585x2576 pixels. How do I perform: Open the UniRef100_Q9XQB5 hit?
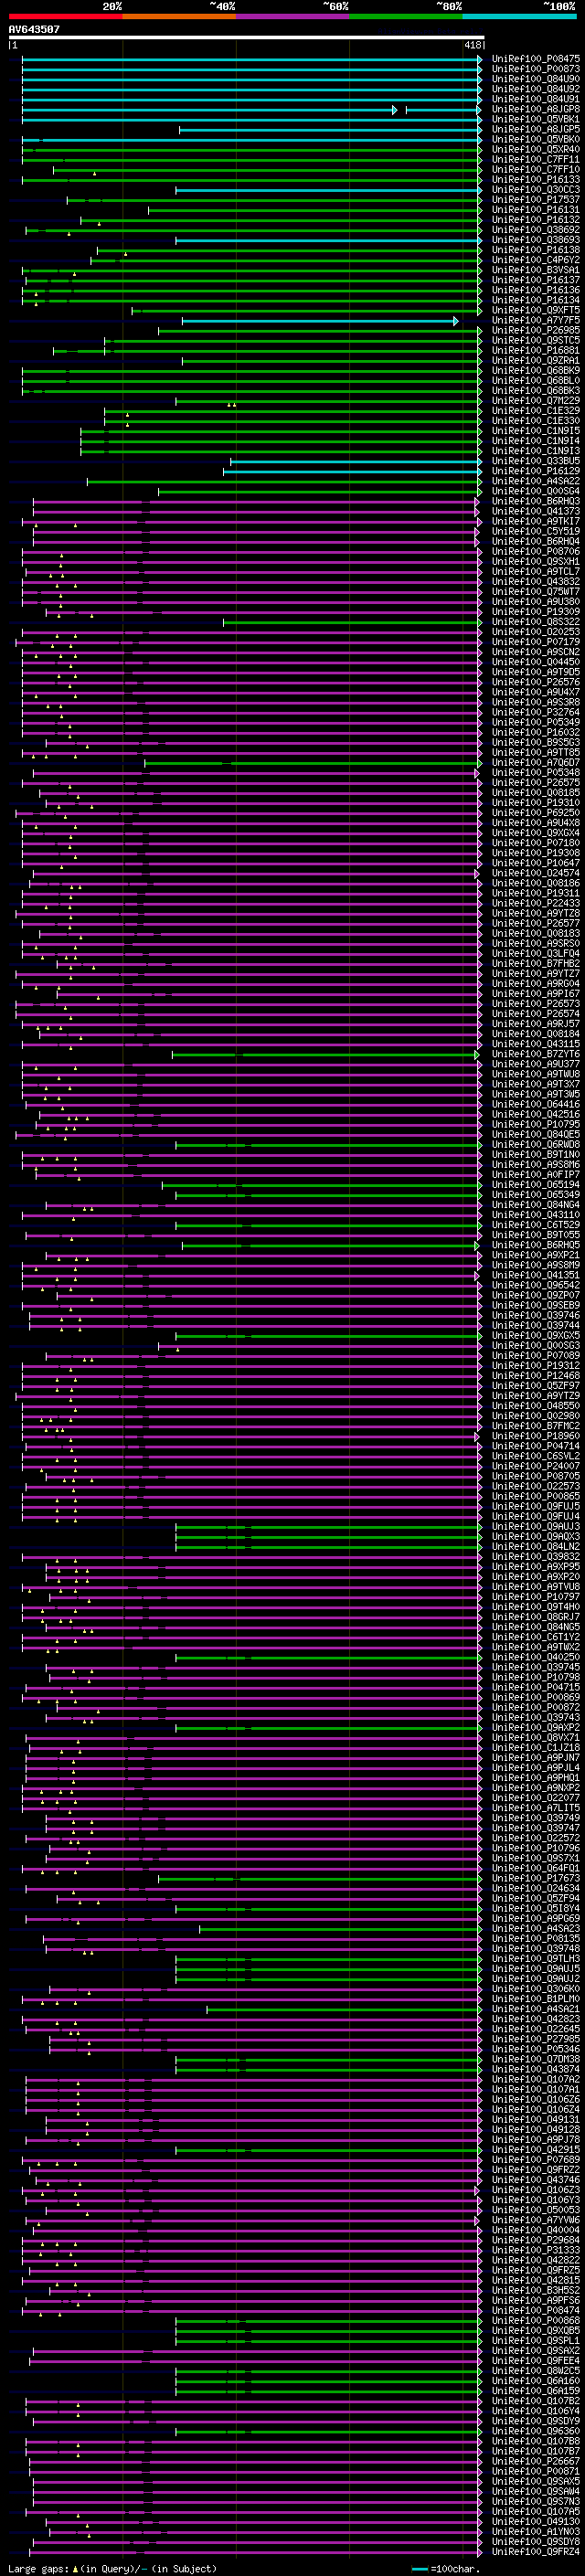[535, 2332]
